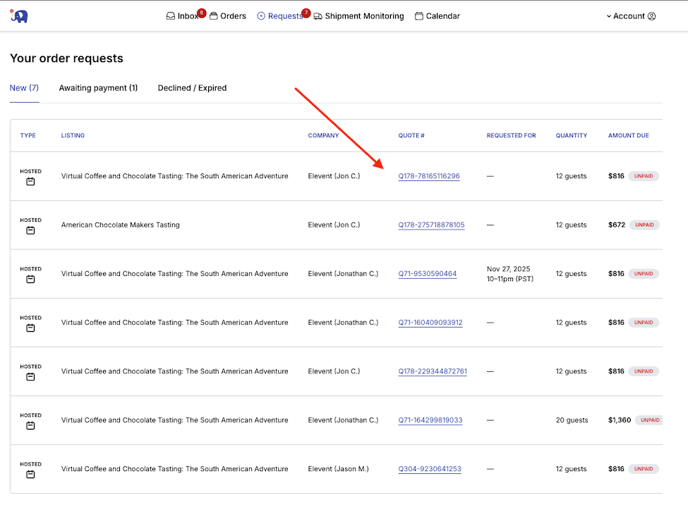Open the Calendar icon in navigation
Image resolution: width=688 pixels, height=524 pixels.
pyautogui.click(x=419, y=16)
